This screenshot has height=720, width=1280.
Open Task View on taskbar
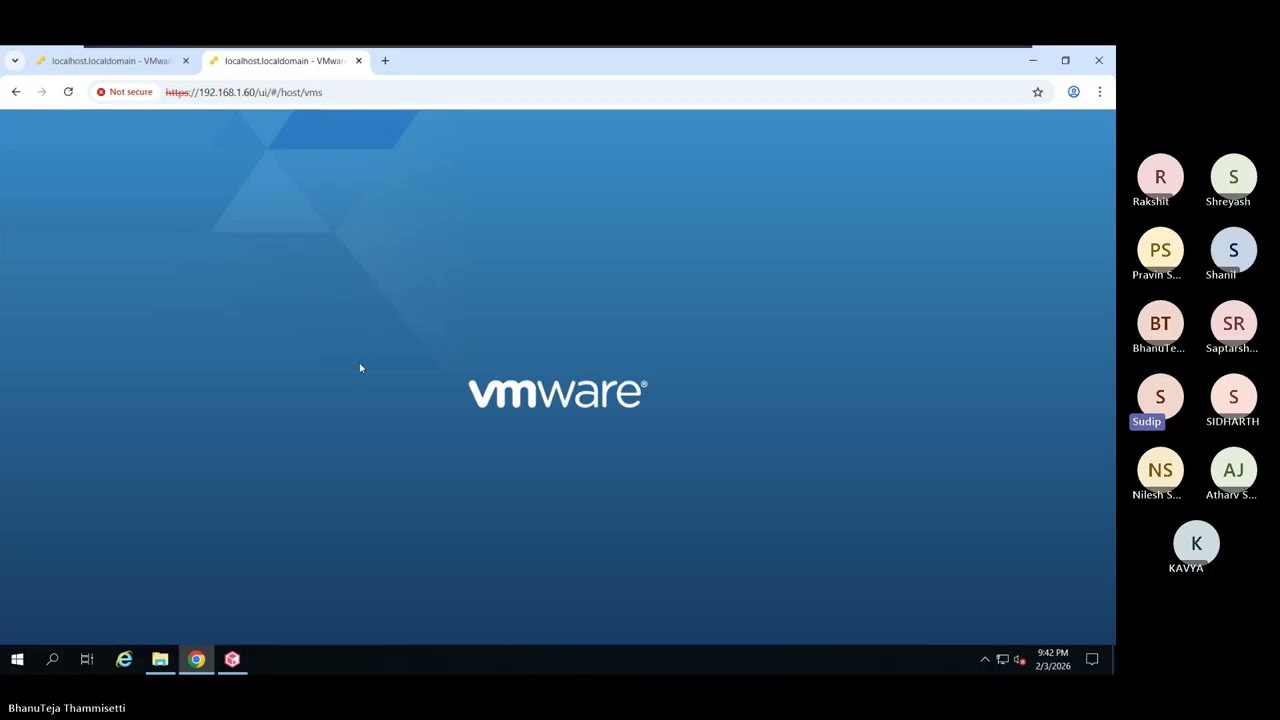(x=87, y=659)
